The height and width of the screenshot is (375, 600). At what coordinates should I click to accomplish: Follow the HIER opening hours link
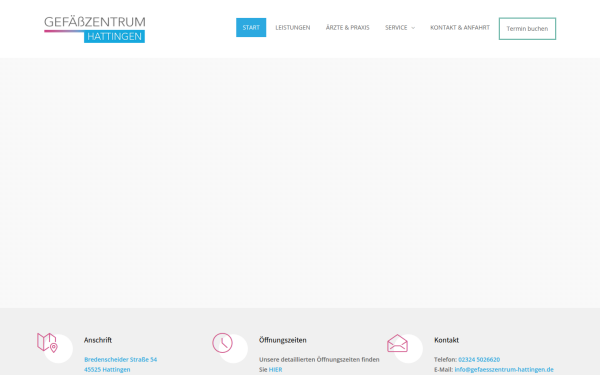point(276,369)
